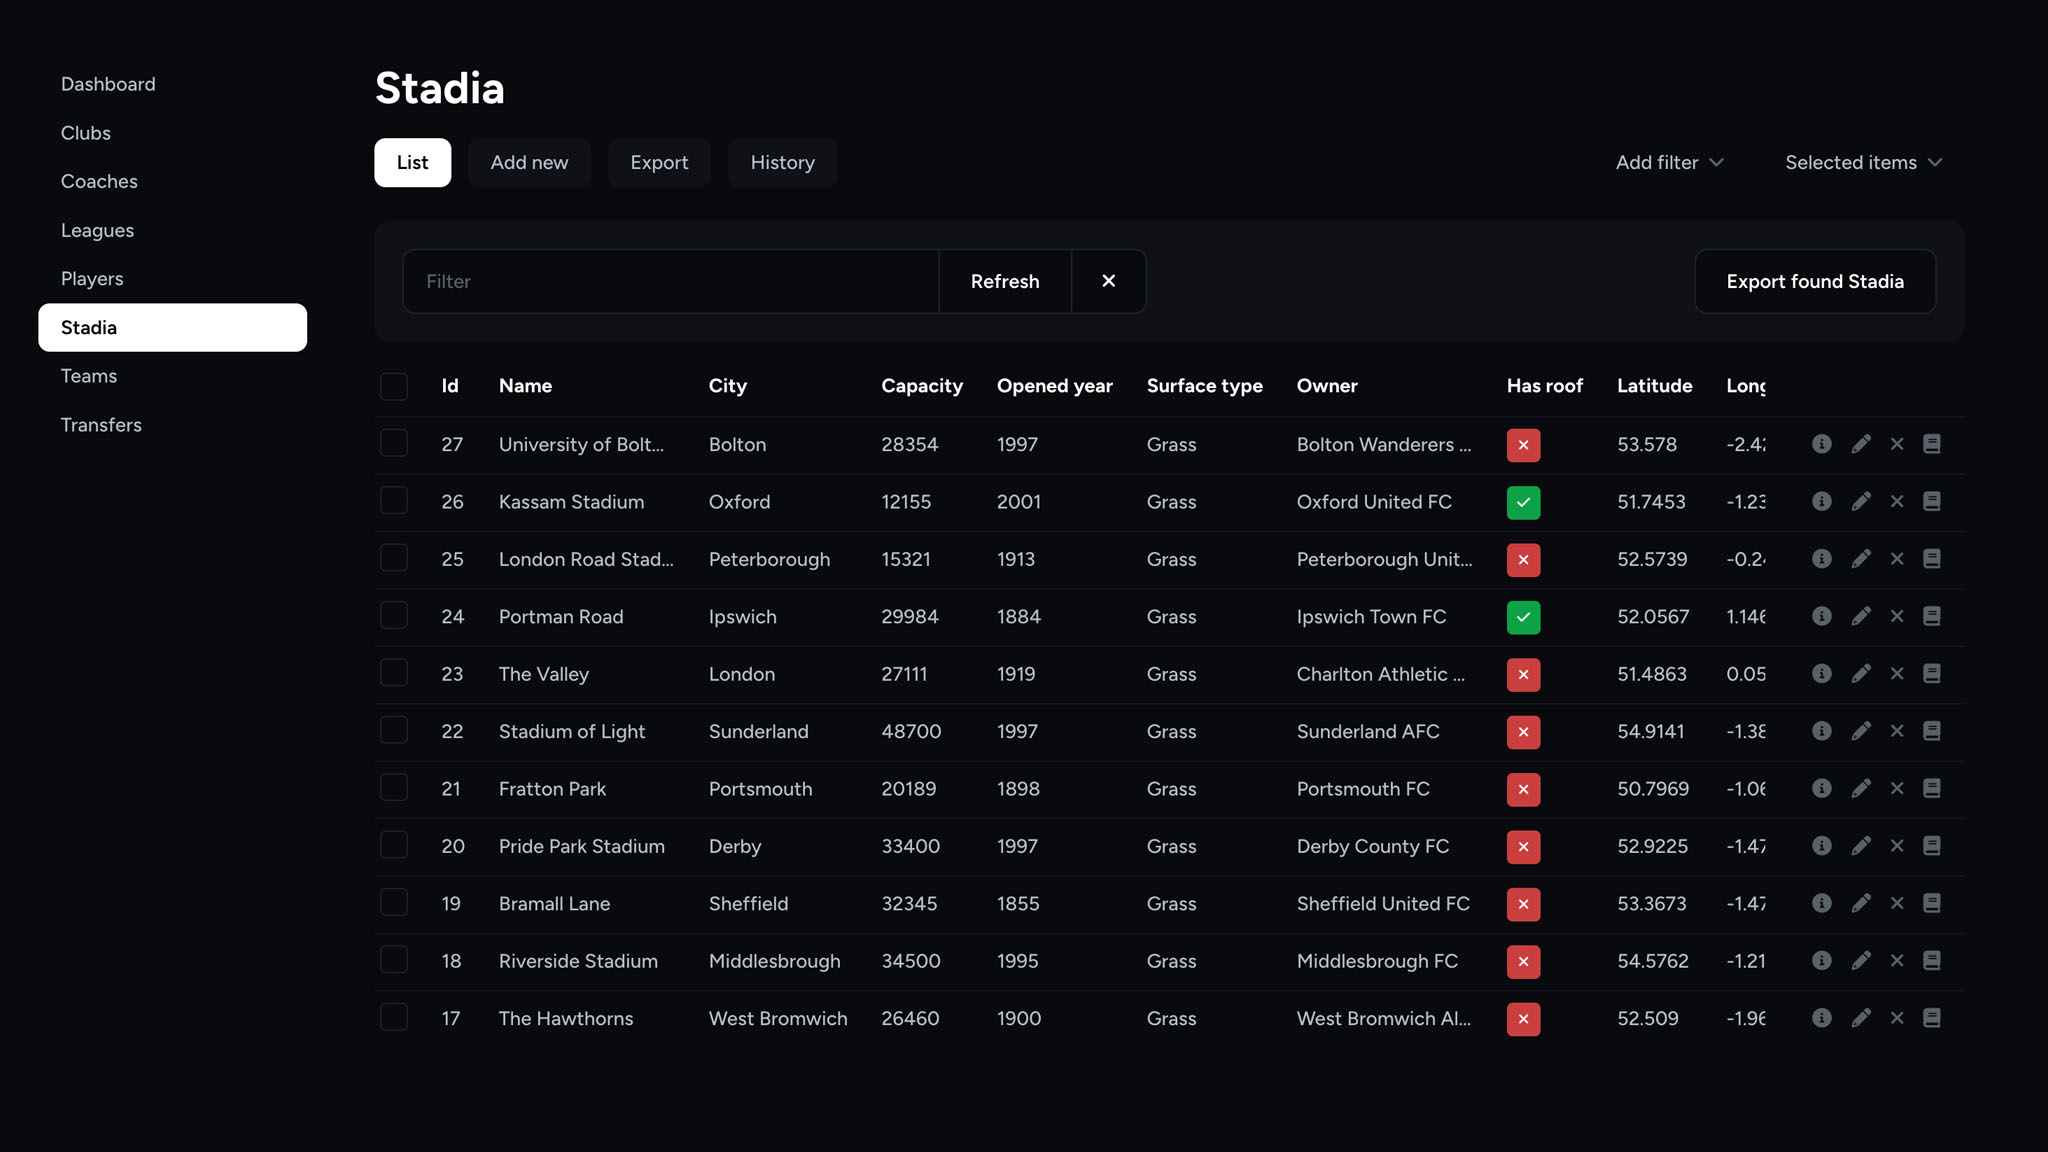
Task: Clear the filter input field
Action: (1108, 281)
